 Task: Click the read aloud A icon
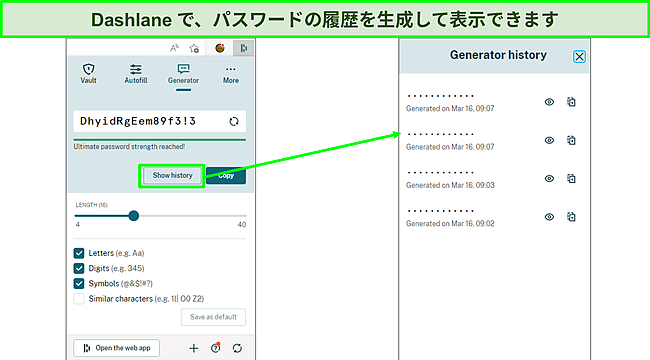[x=175, y=48]
